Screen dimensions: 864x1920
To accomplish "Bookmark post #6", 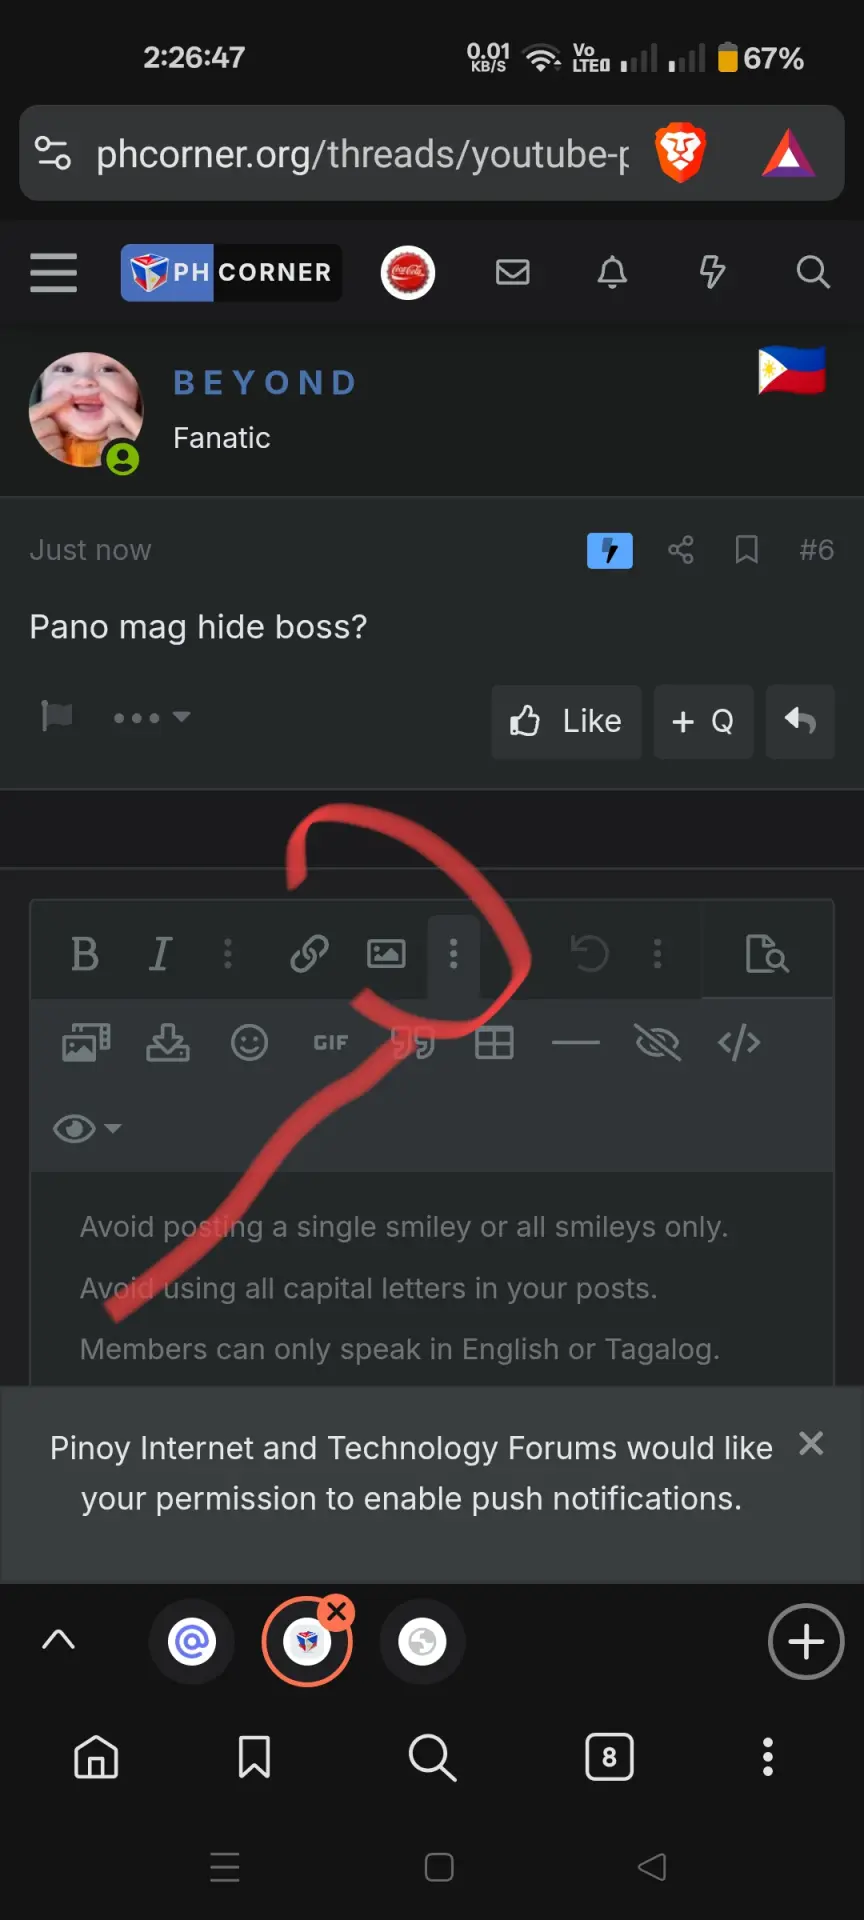I will pyautogui.click(x=746, y=549).
